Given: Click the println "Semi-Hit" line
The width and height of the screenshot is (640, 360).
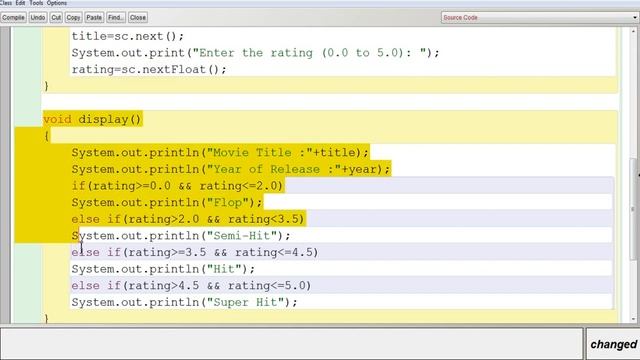Looking at the screenshot, I should (181, 236).
